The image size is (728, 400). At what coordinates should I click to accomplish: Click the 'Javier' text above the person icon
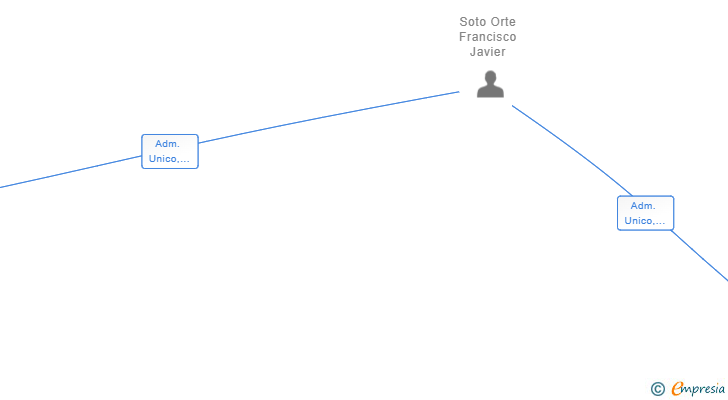pos(488,52)
